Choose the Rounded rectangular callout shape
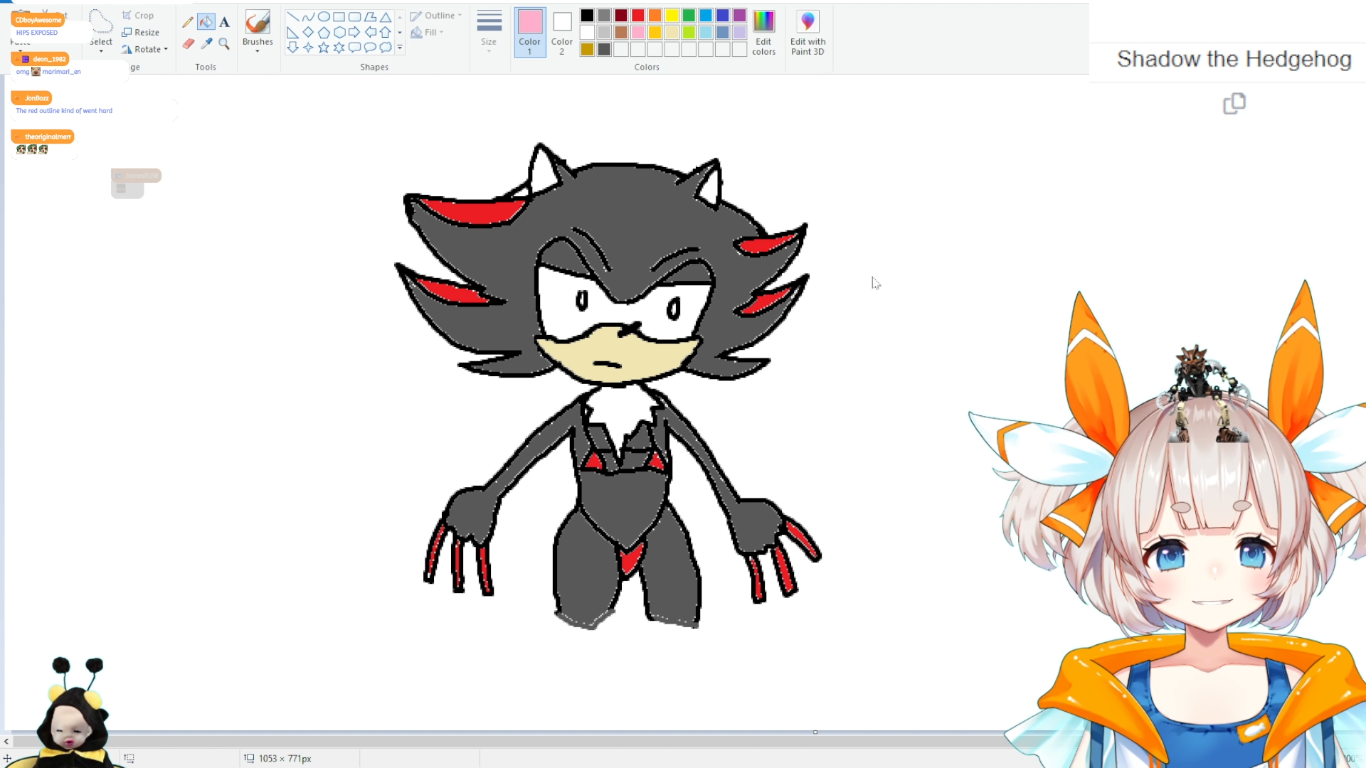 pyautogui.click(x=354, y=47)
